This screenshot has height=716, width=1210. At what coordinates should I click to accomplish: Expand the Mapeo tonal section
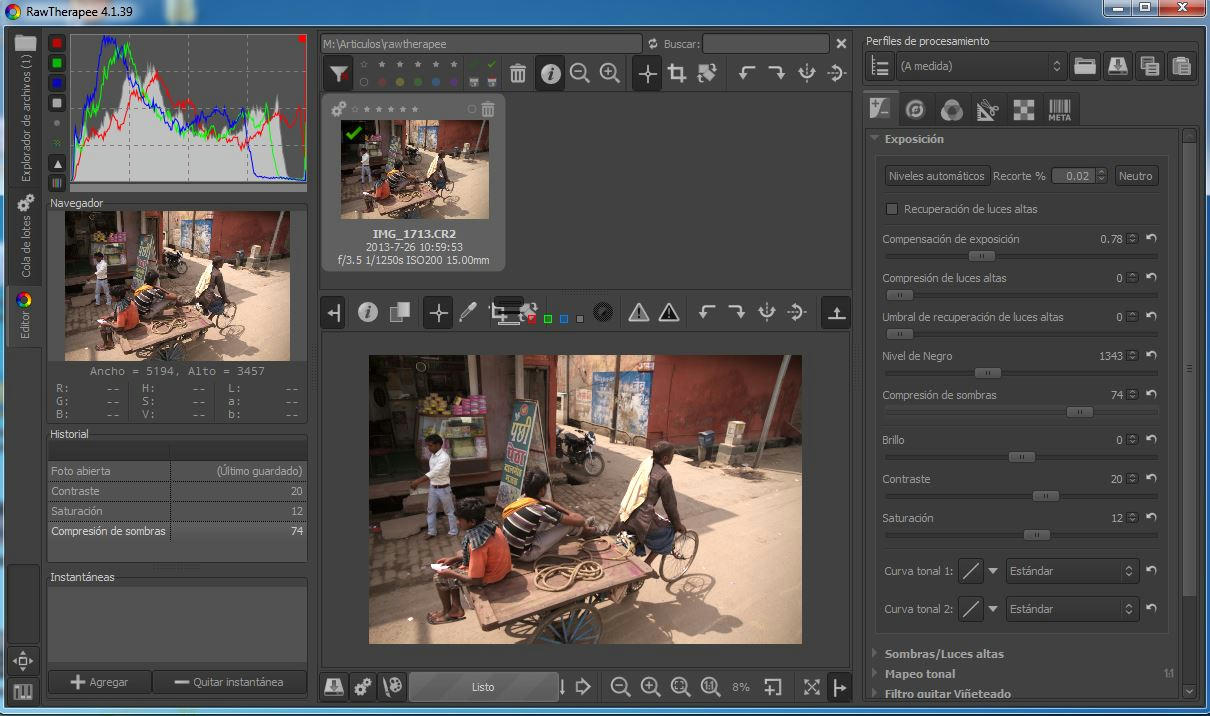[x=919, y=674]
